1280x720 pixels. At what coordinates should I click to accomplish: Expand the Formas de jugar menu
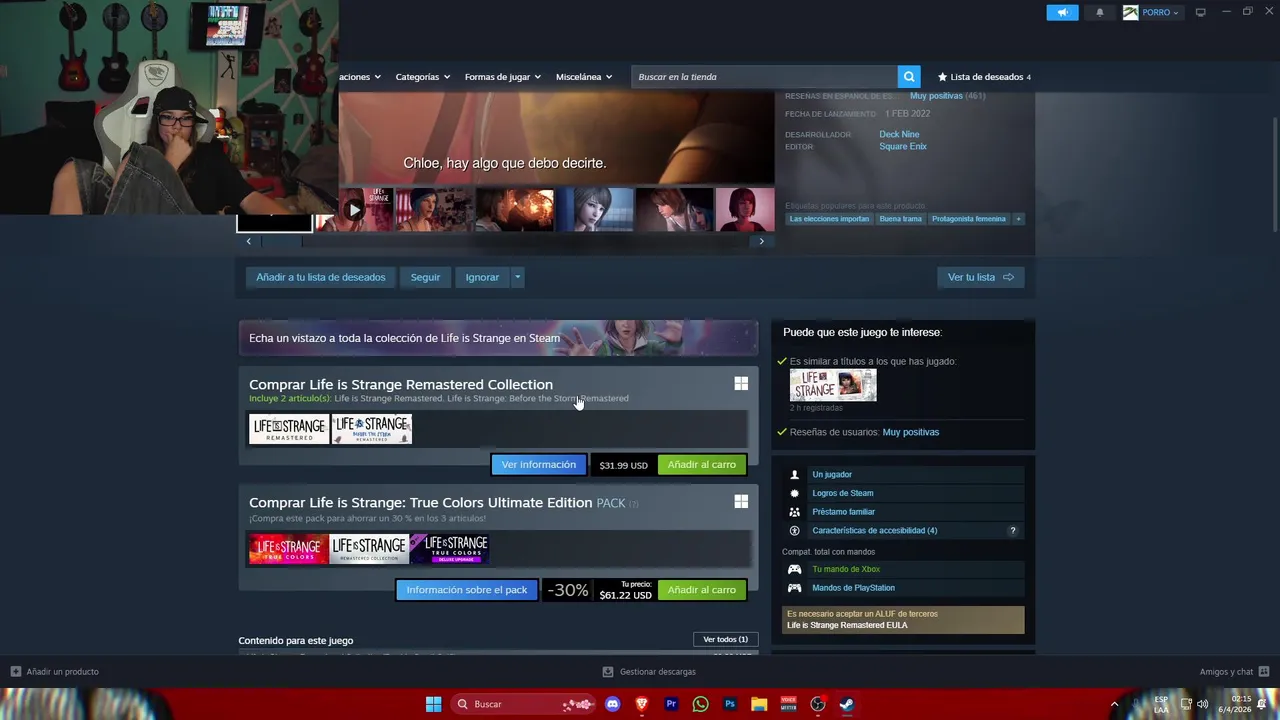(502, 77)
